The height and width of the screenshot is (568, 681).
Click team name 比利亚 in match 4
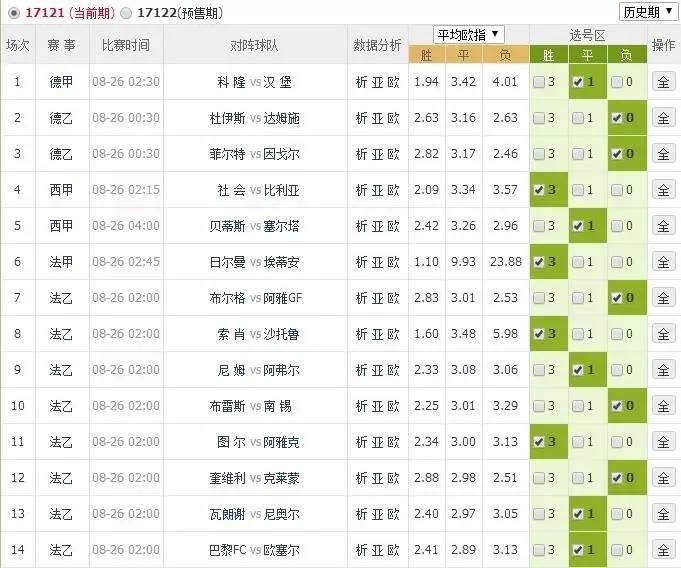point(281,190)
